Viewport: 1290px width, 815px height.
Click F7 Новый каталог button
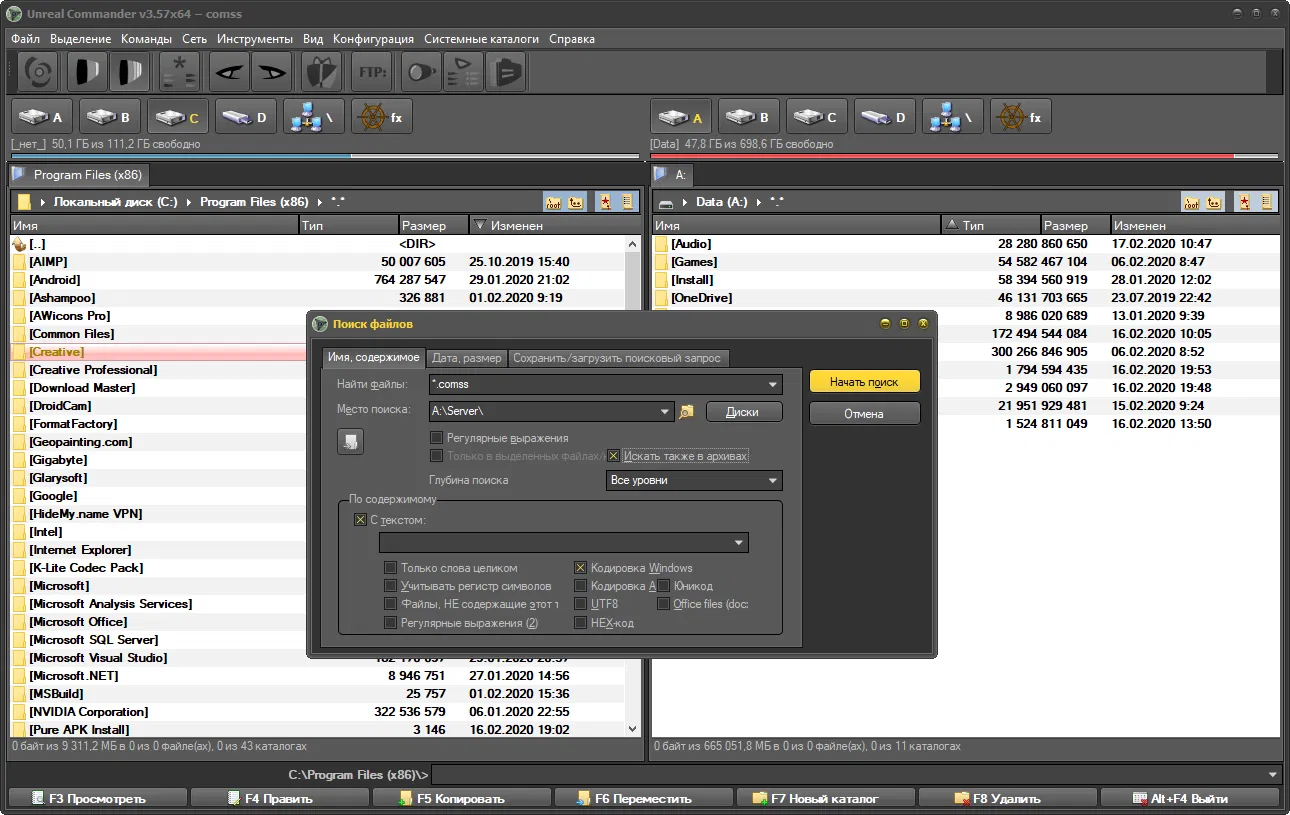pyautogui.click(x=825, y=798)
